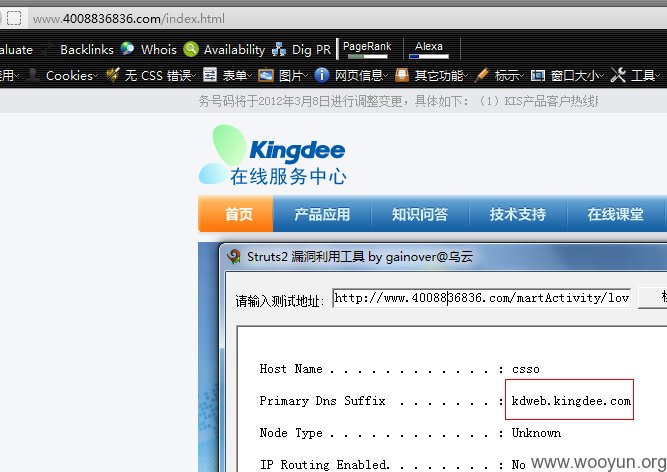Click the Struts2 tool title bar
This screenshot has height=472, width=667.
[x=445, y=257]
